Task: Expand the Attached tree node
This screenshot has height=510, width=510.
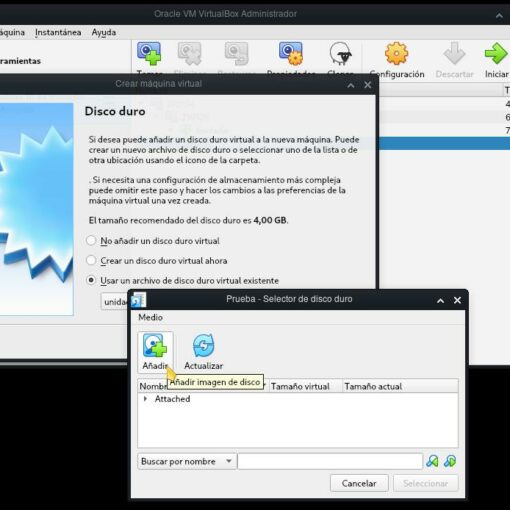Action: pos(145,399)
